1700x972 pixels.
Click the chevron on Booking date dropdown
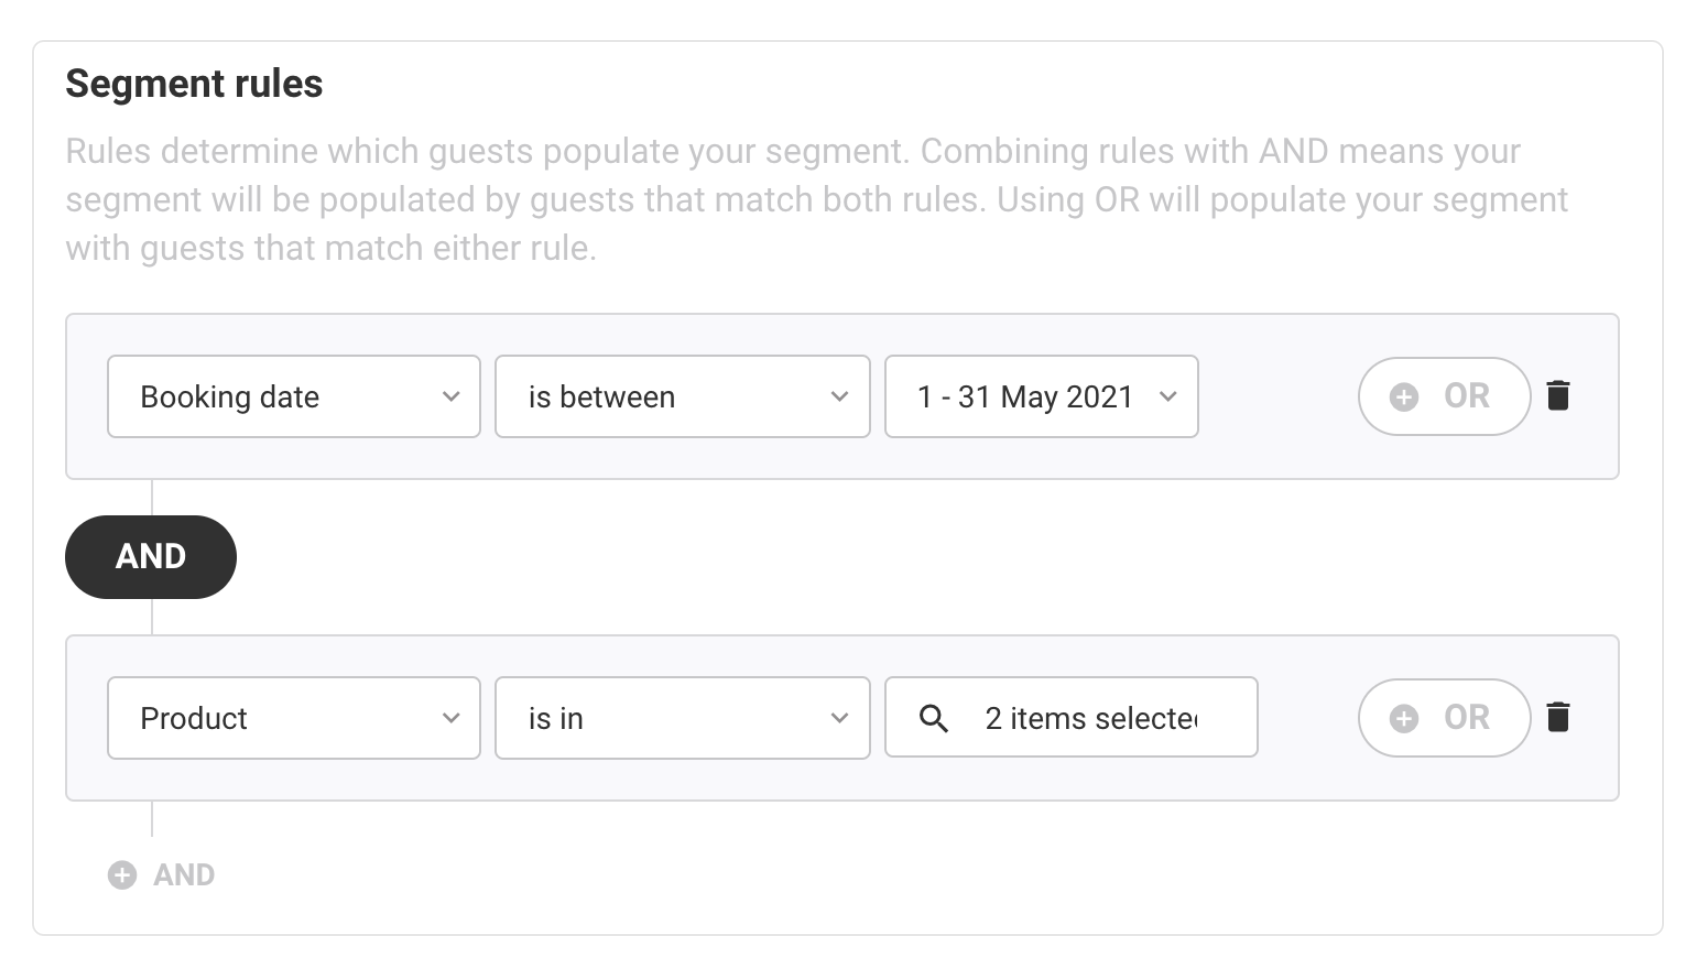(x=451, y=397)
